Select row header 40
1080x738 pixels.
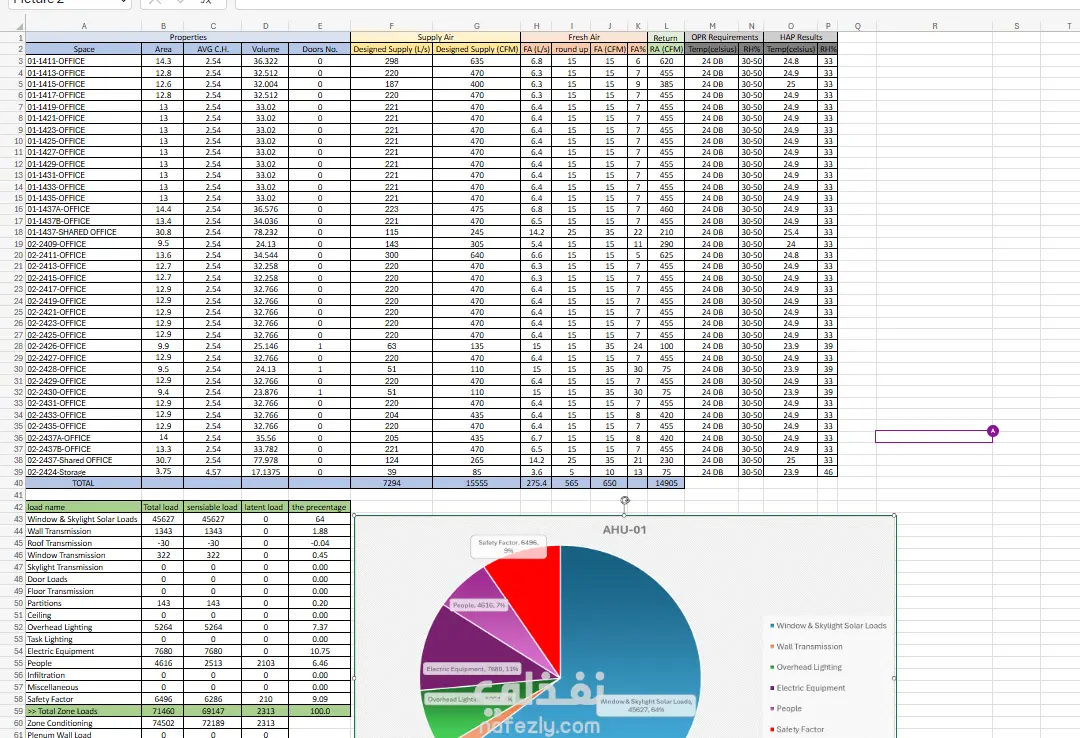tap(19, 483)
